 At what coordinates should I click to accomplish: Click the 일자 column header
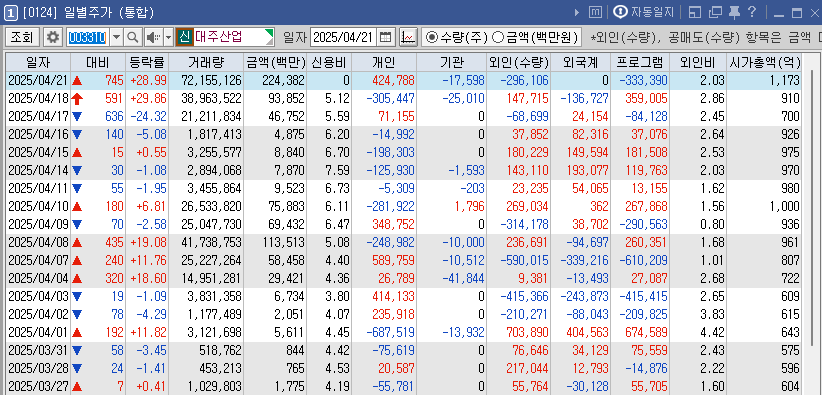coord(38,62)
